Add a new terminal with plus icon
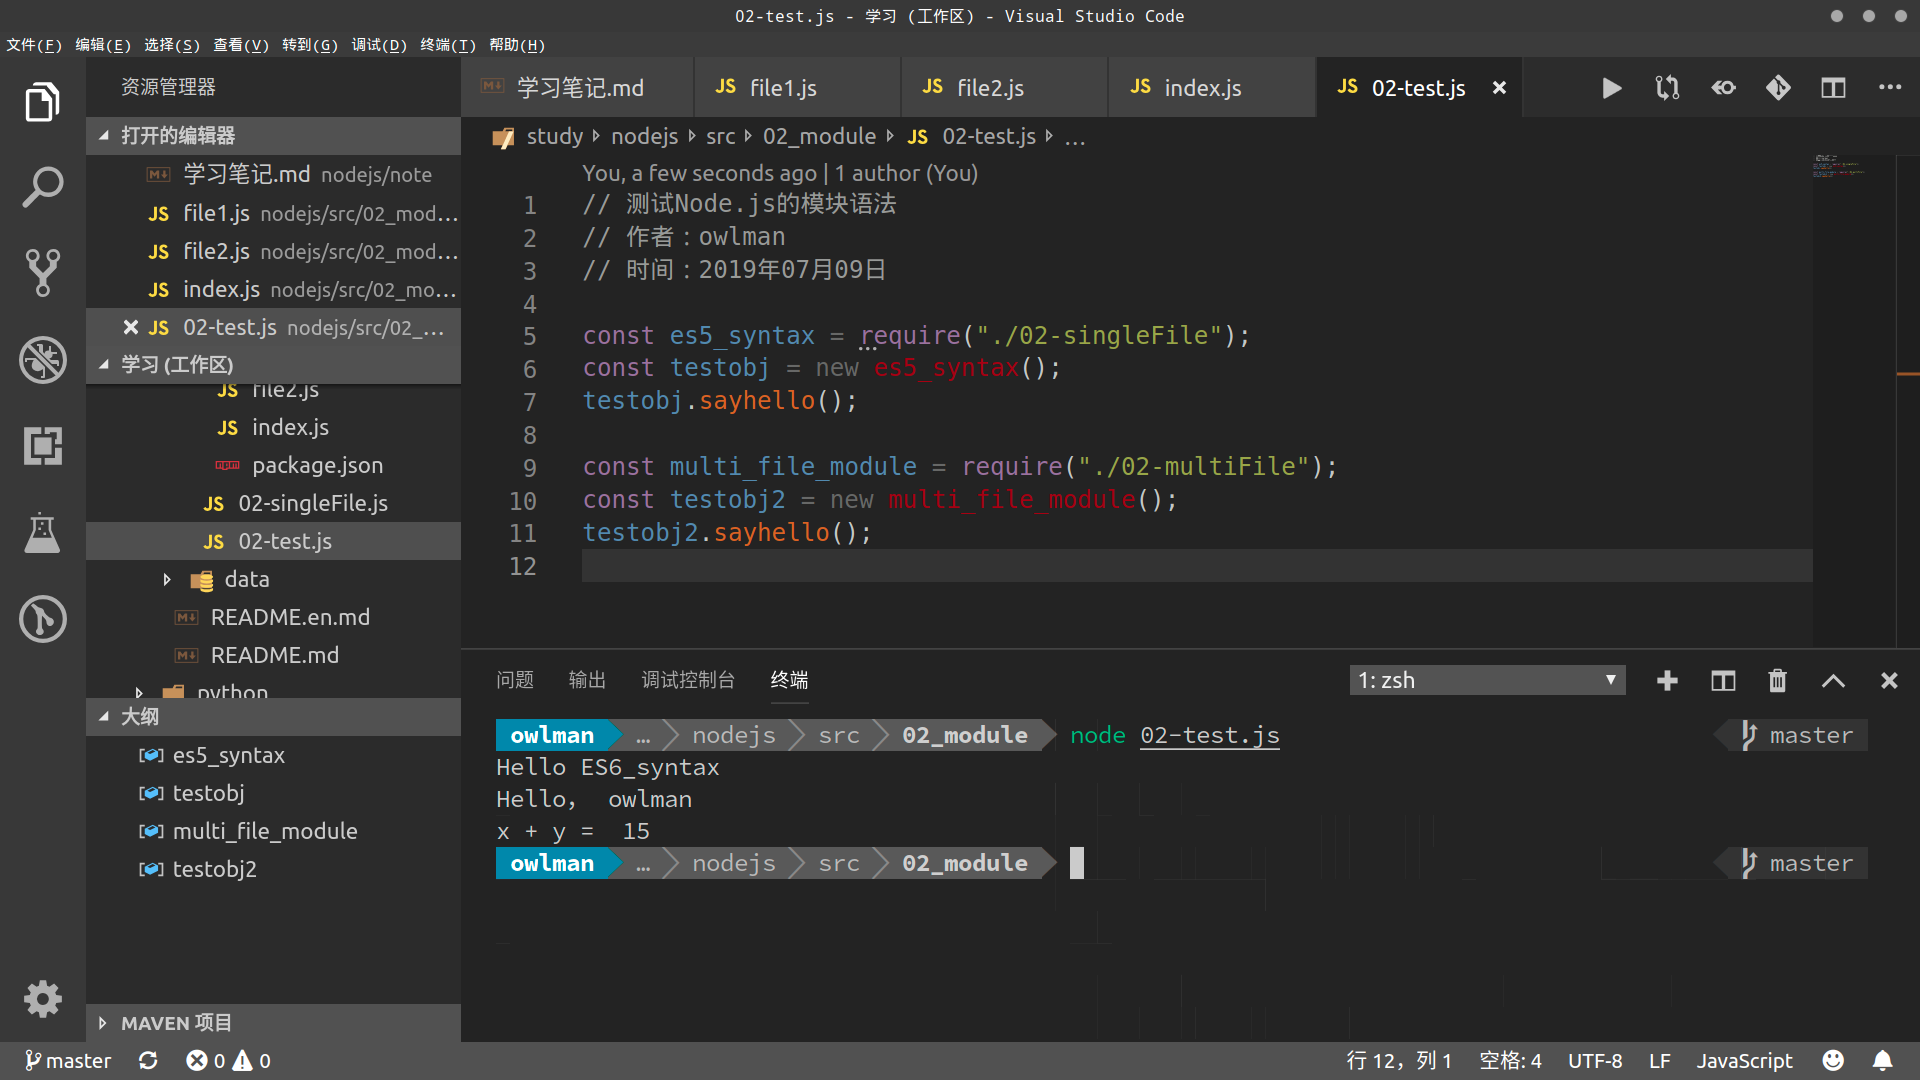The height and width of the screenshot is (1080, 1920). (1667, 681)
